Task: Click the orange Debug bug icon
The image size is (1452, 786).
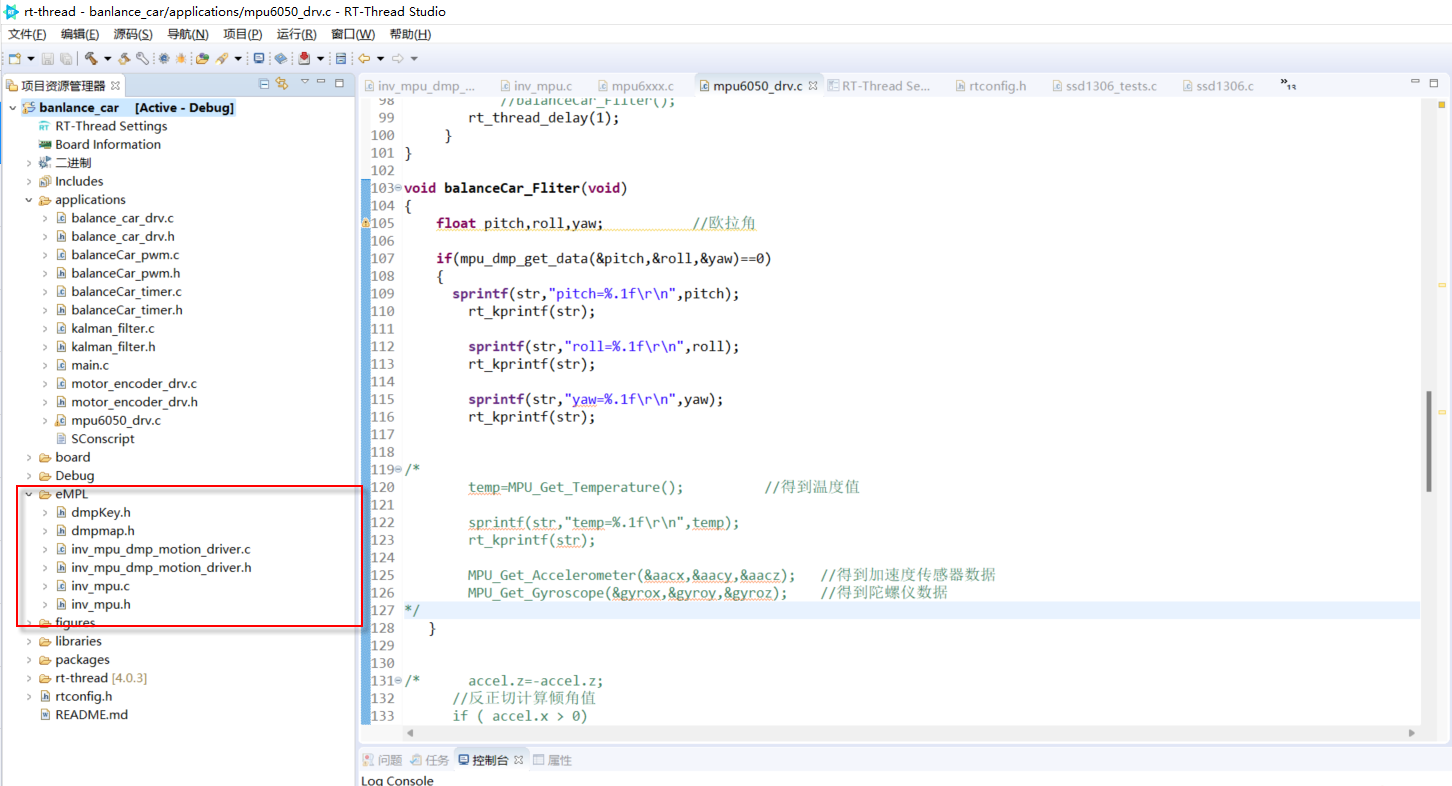Action: click(181, 59)
